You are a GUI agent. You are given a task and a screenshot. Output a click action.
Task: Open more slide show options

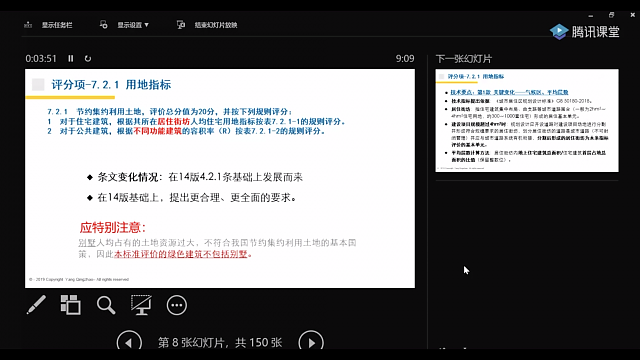pyautogui.click(x=177, y=305)
